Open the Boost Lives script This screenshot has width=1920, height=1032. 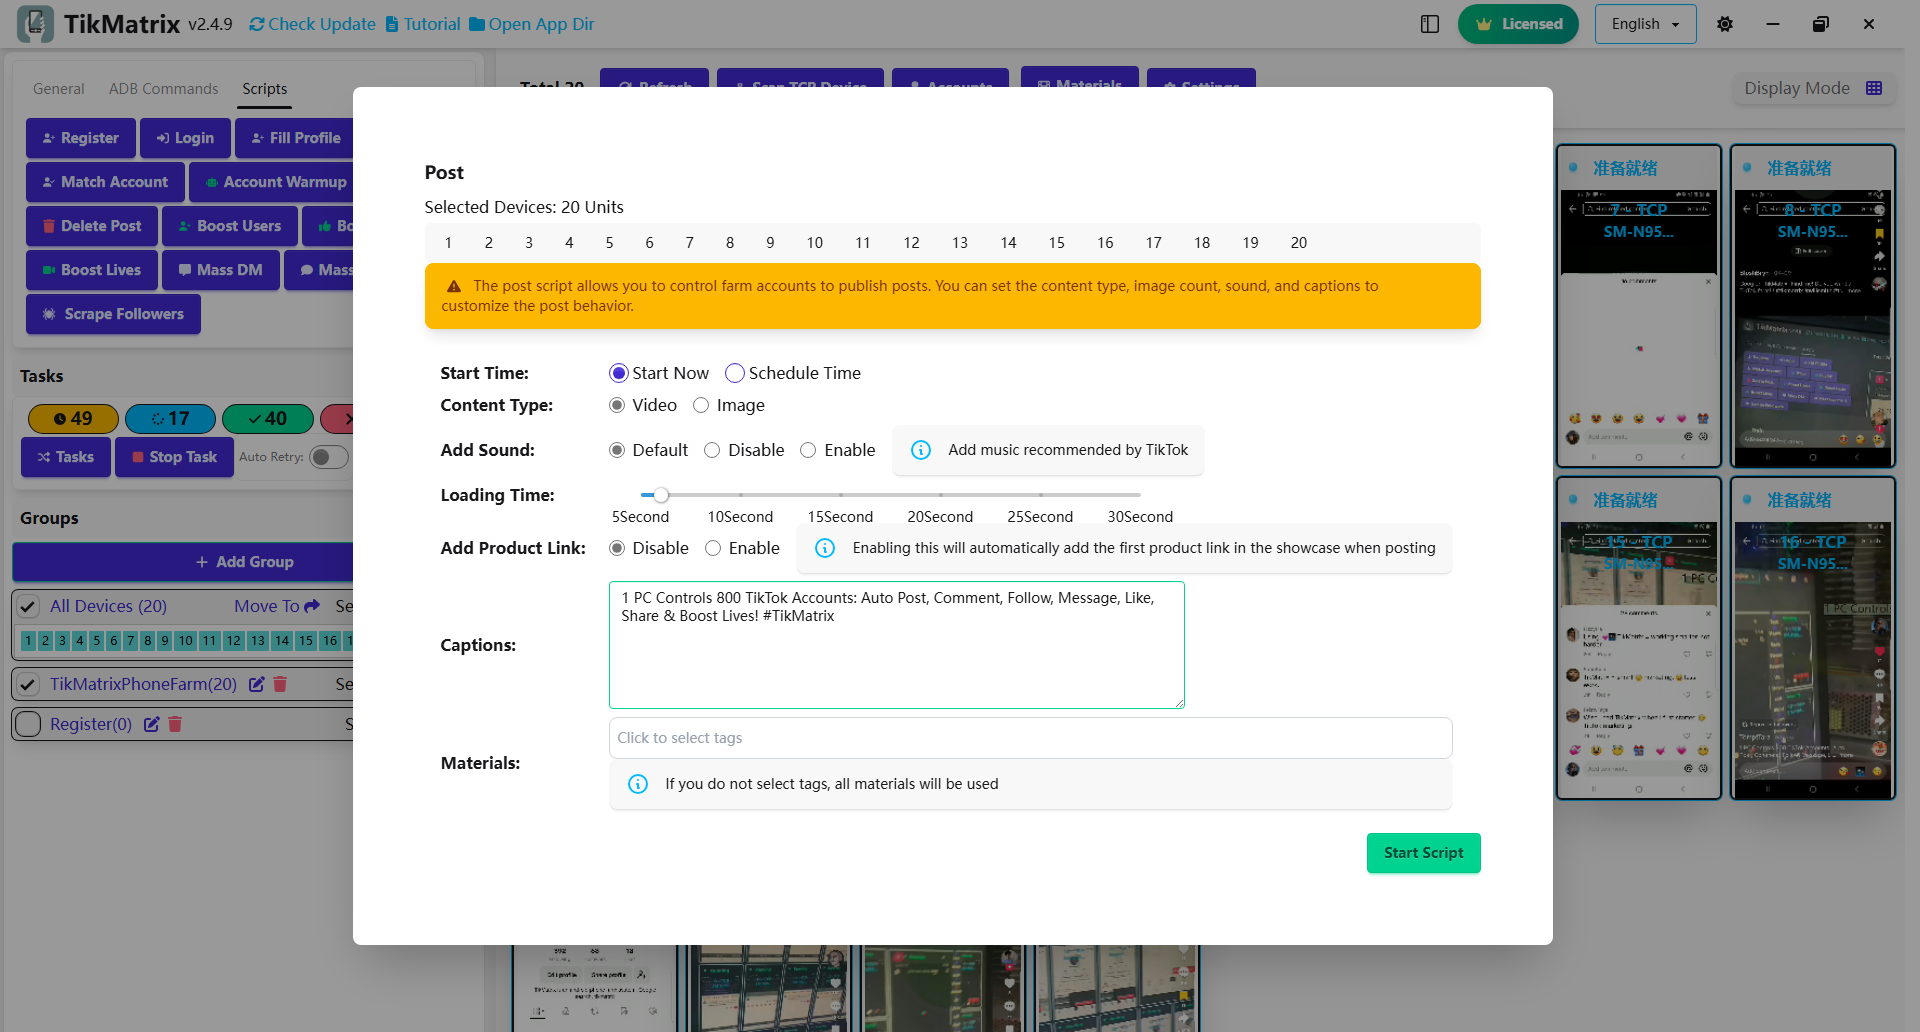pos(92,270)
